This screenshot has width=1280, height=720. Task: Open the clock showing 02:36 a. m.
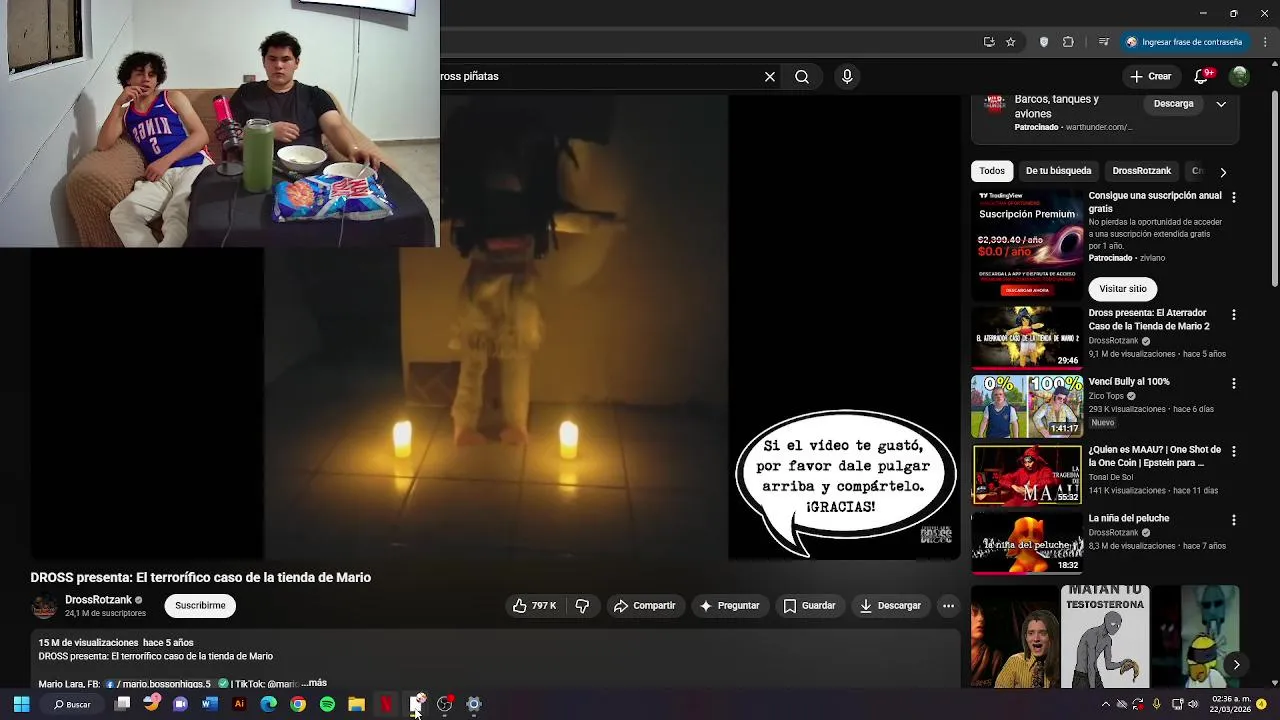pyautogui.click(x=1231, y=704)
